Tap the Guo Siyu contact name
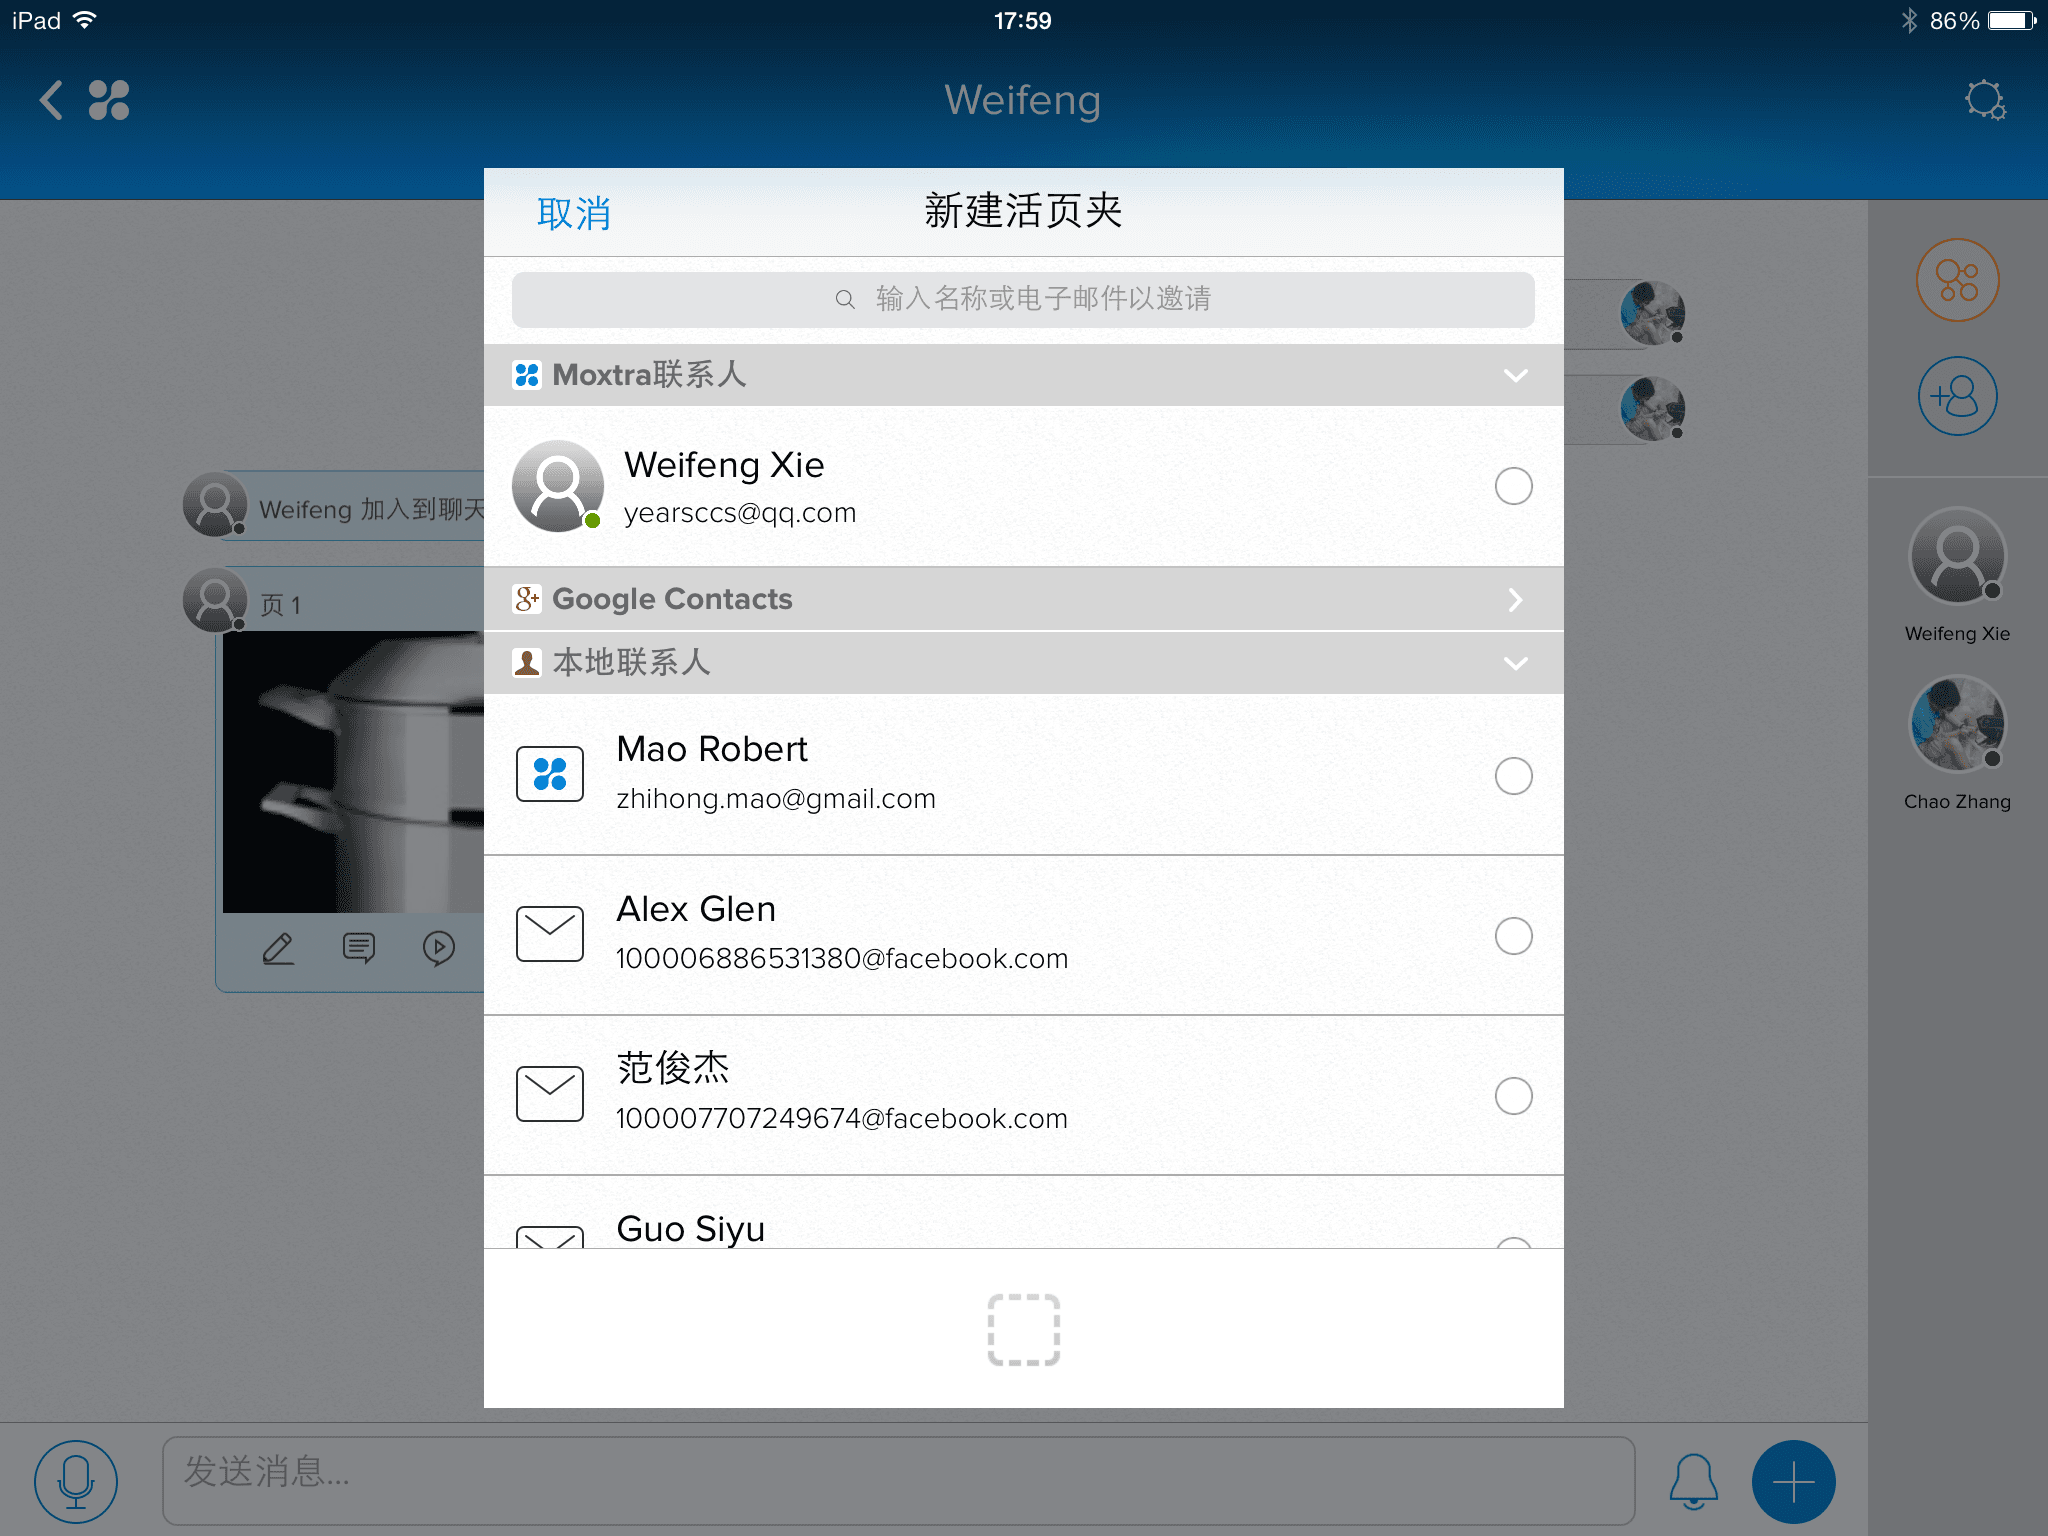This screenshot has width=2048, height=1536. (x=690, y=1229)
